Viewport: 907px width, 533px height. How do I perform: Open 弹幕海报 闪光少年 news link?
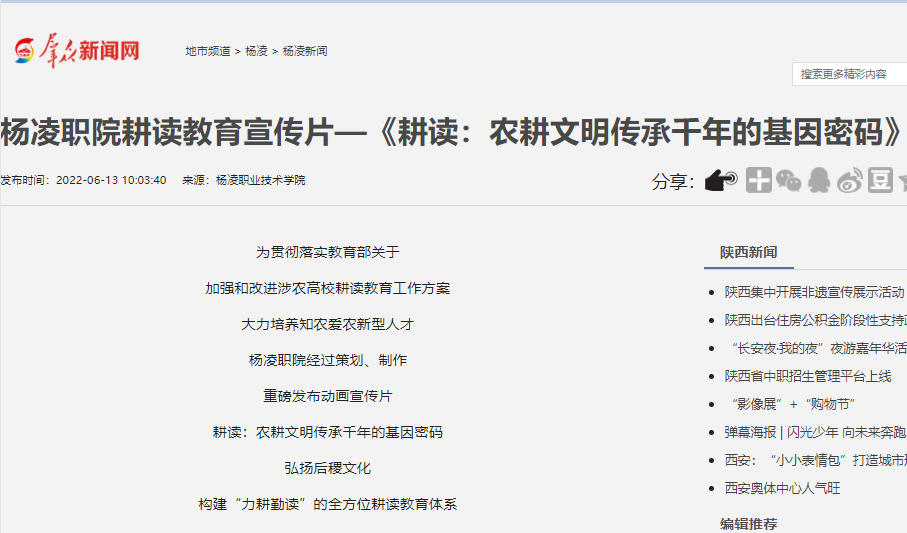(x=815, y=432)
